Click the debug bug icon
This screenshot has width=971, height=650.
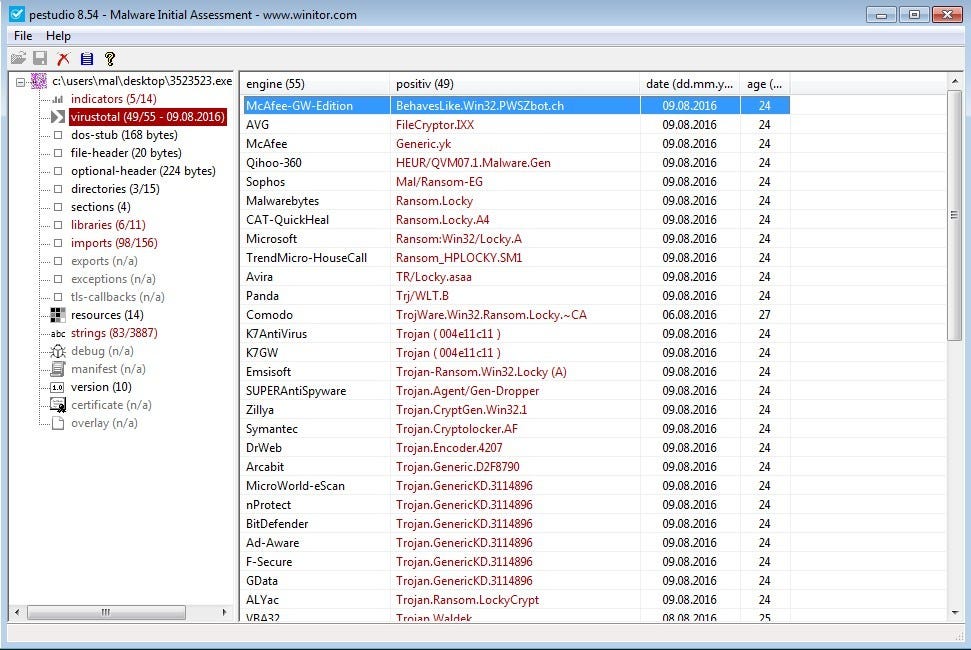click(x=58, y=351)
